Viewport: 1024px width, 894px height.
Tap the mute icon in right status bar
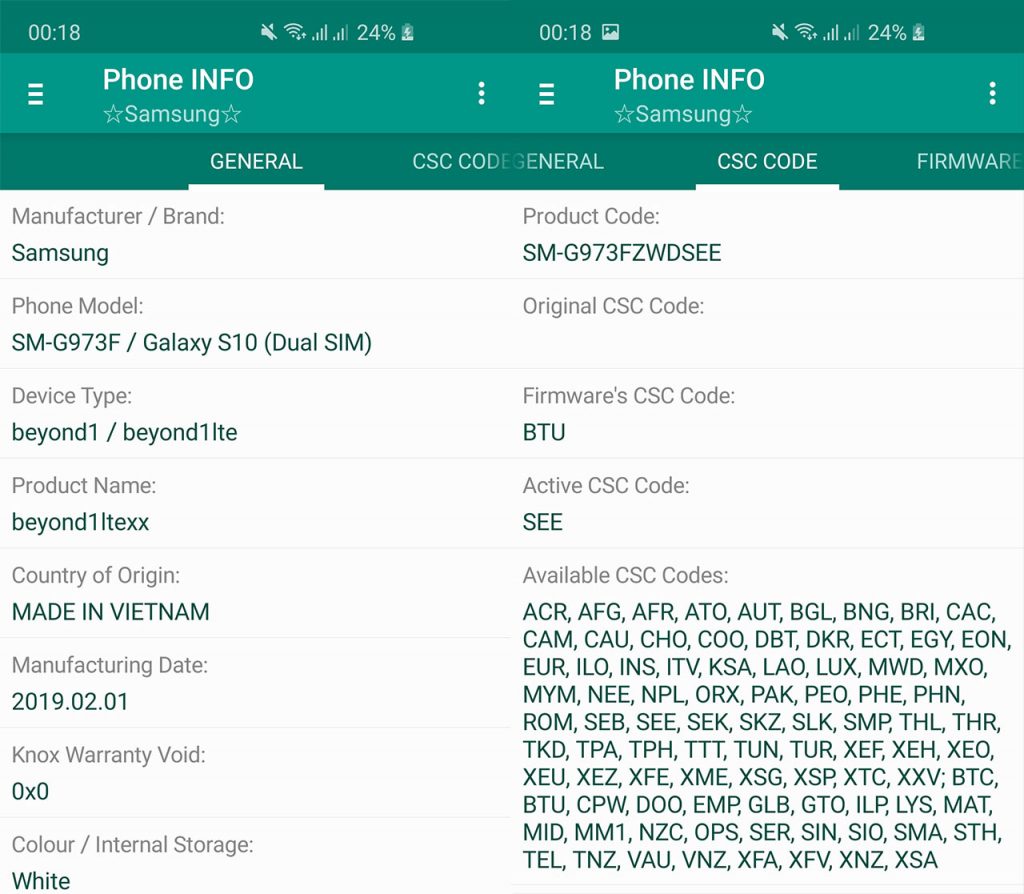tap(779, 32)
